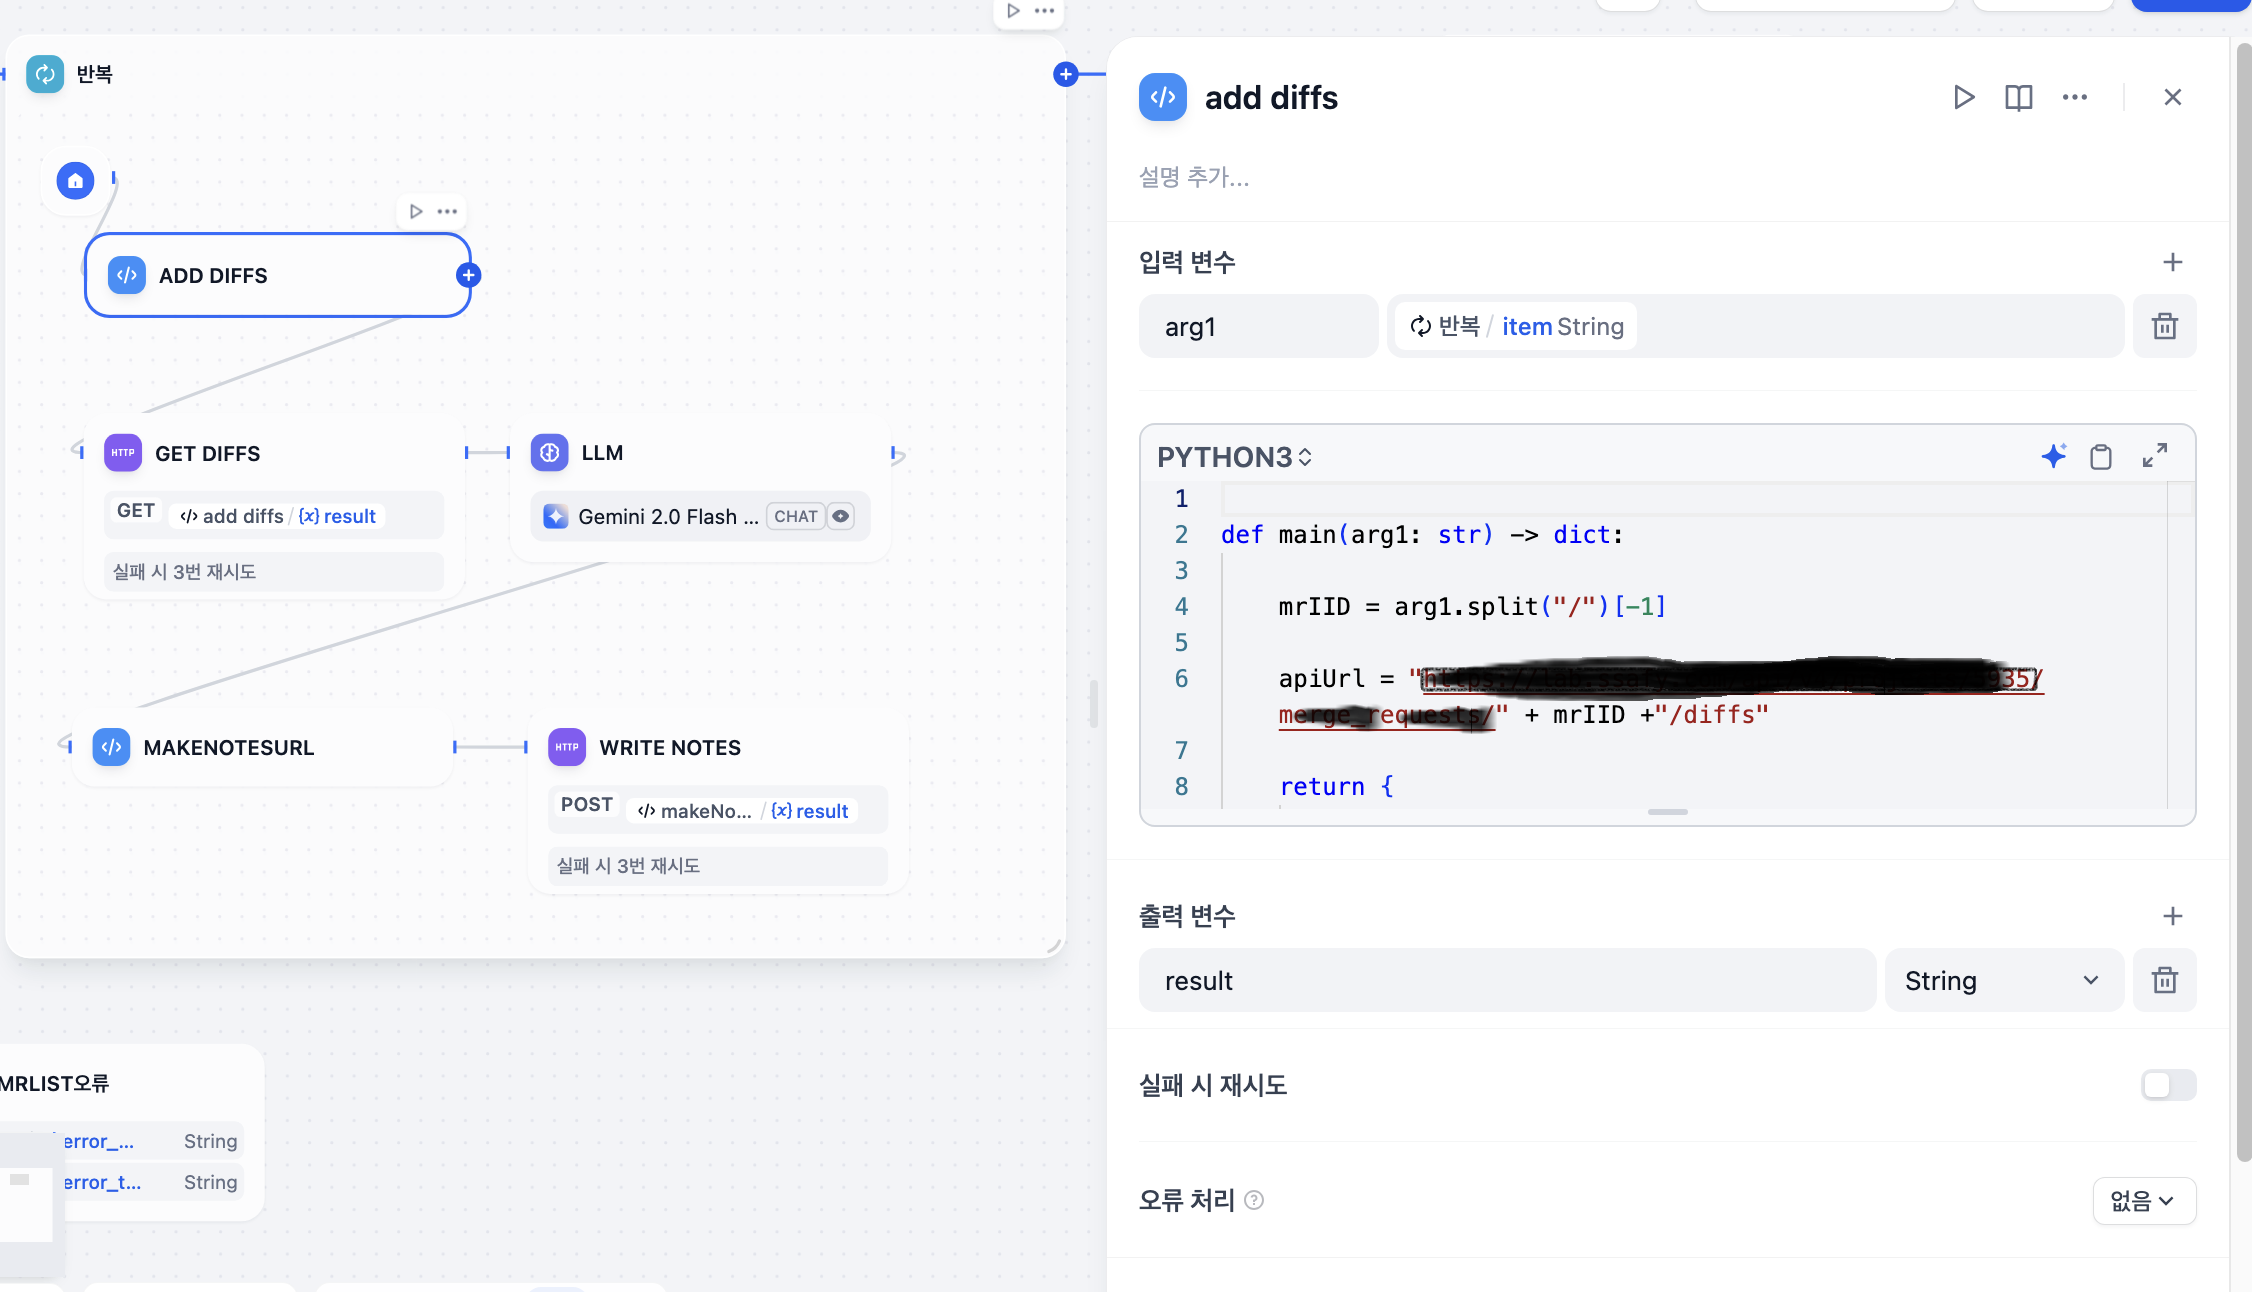Open the String output type dropdown

2002,980
